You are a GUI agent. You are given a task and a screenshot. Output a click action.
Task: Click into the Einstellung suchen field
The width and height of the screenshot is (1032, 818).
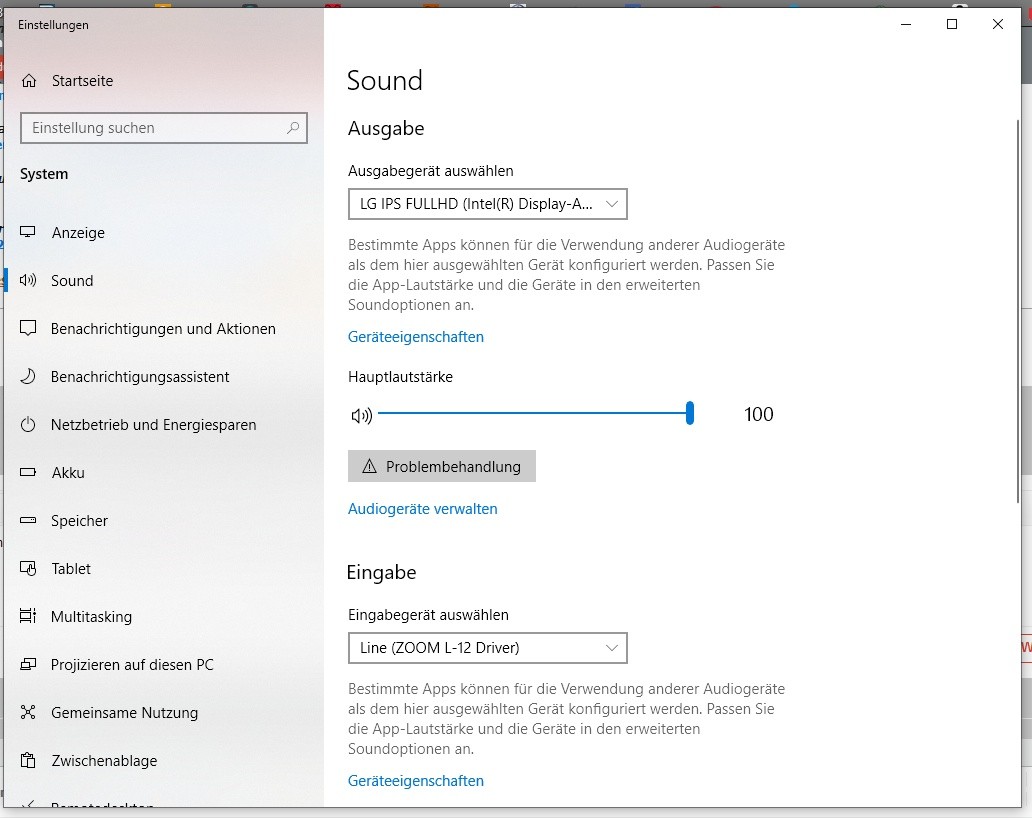(x=150, y=128)
